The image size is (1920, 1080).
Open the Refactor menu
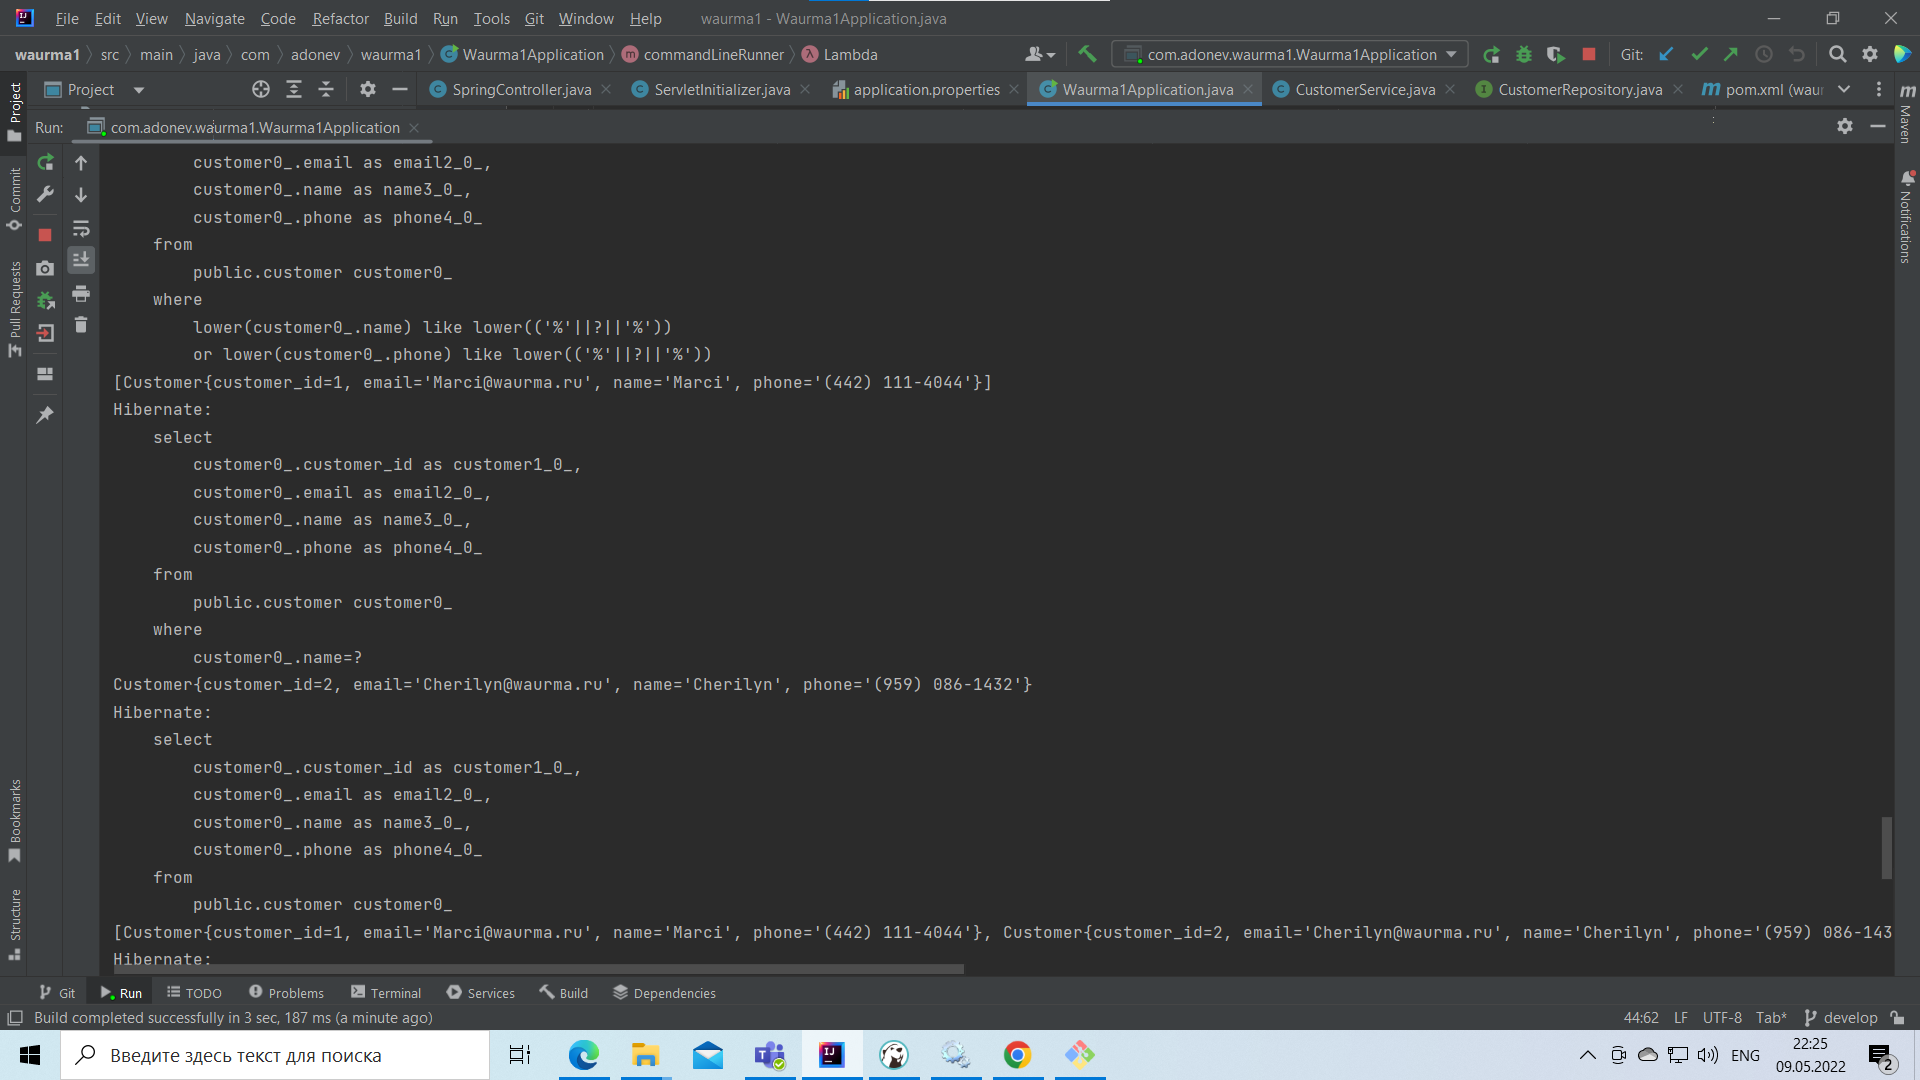click(x=340, y=18)
